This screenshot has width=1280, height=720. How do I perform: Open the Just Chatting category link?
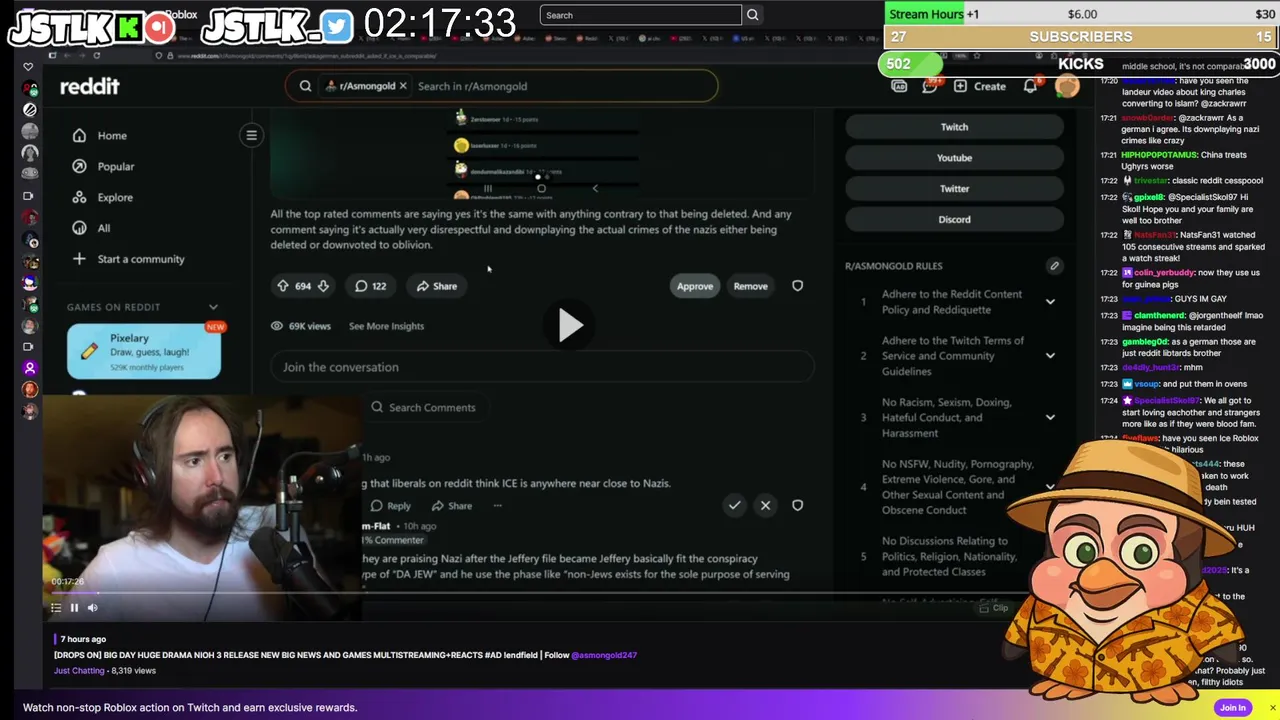[x=79, y=671]
